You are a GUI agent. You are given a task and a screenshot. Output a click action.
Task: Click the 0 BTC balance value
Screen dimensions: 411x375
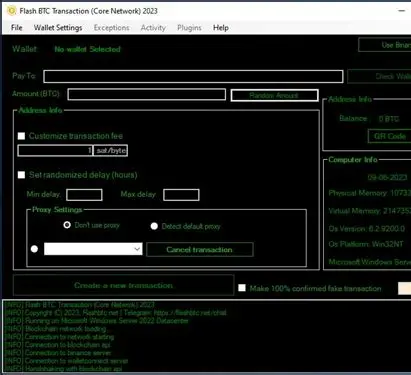tap(389, 119)
